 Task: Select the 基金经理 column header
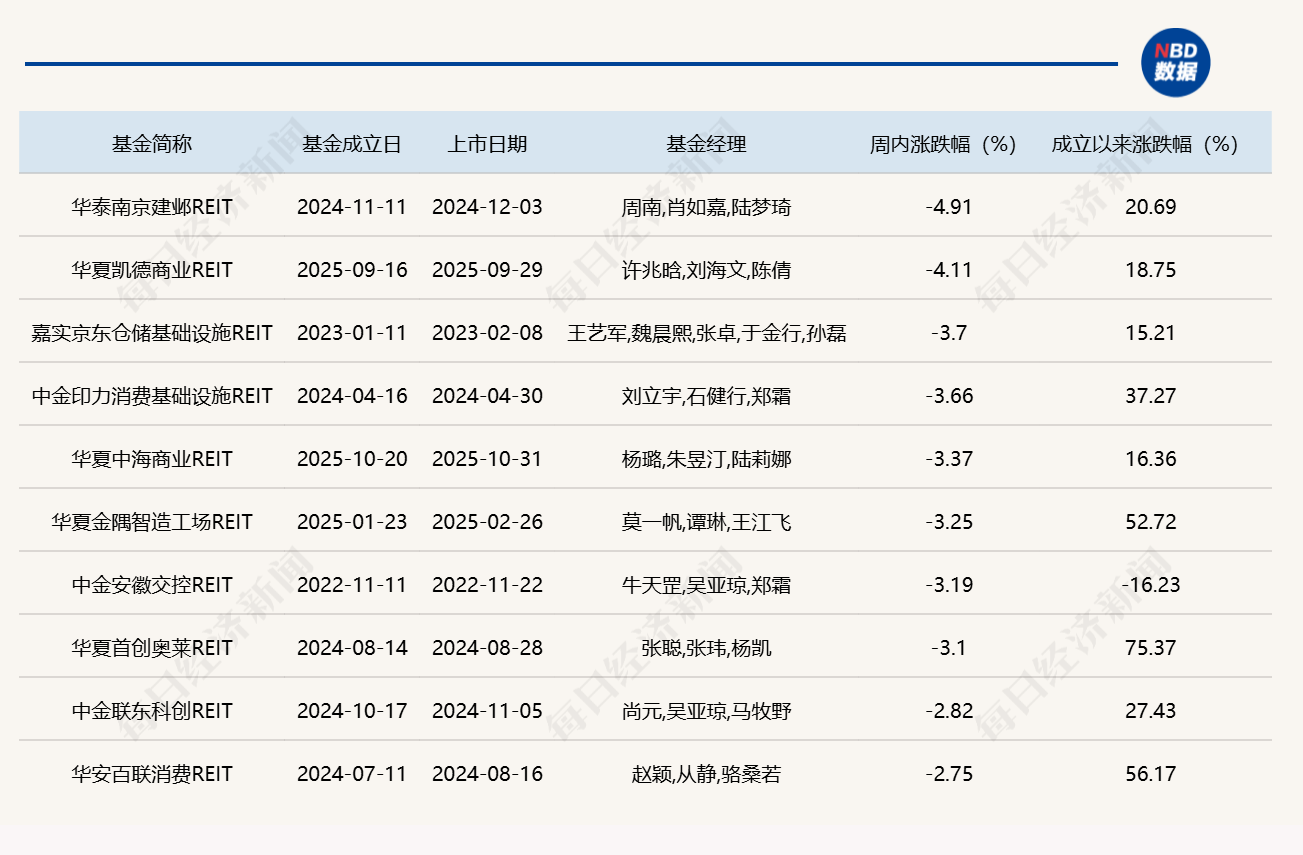coord(706,144)
